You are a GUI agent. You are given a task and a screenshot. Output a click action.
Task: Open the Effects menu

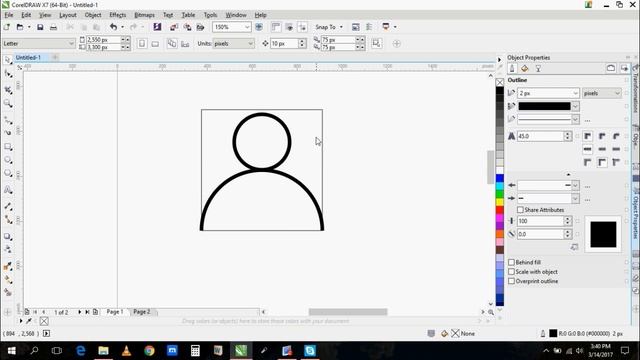pyautogui.click(x=118, y=15)
